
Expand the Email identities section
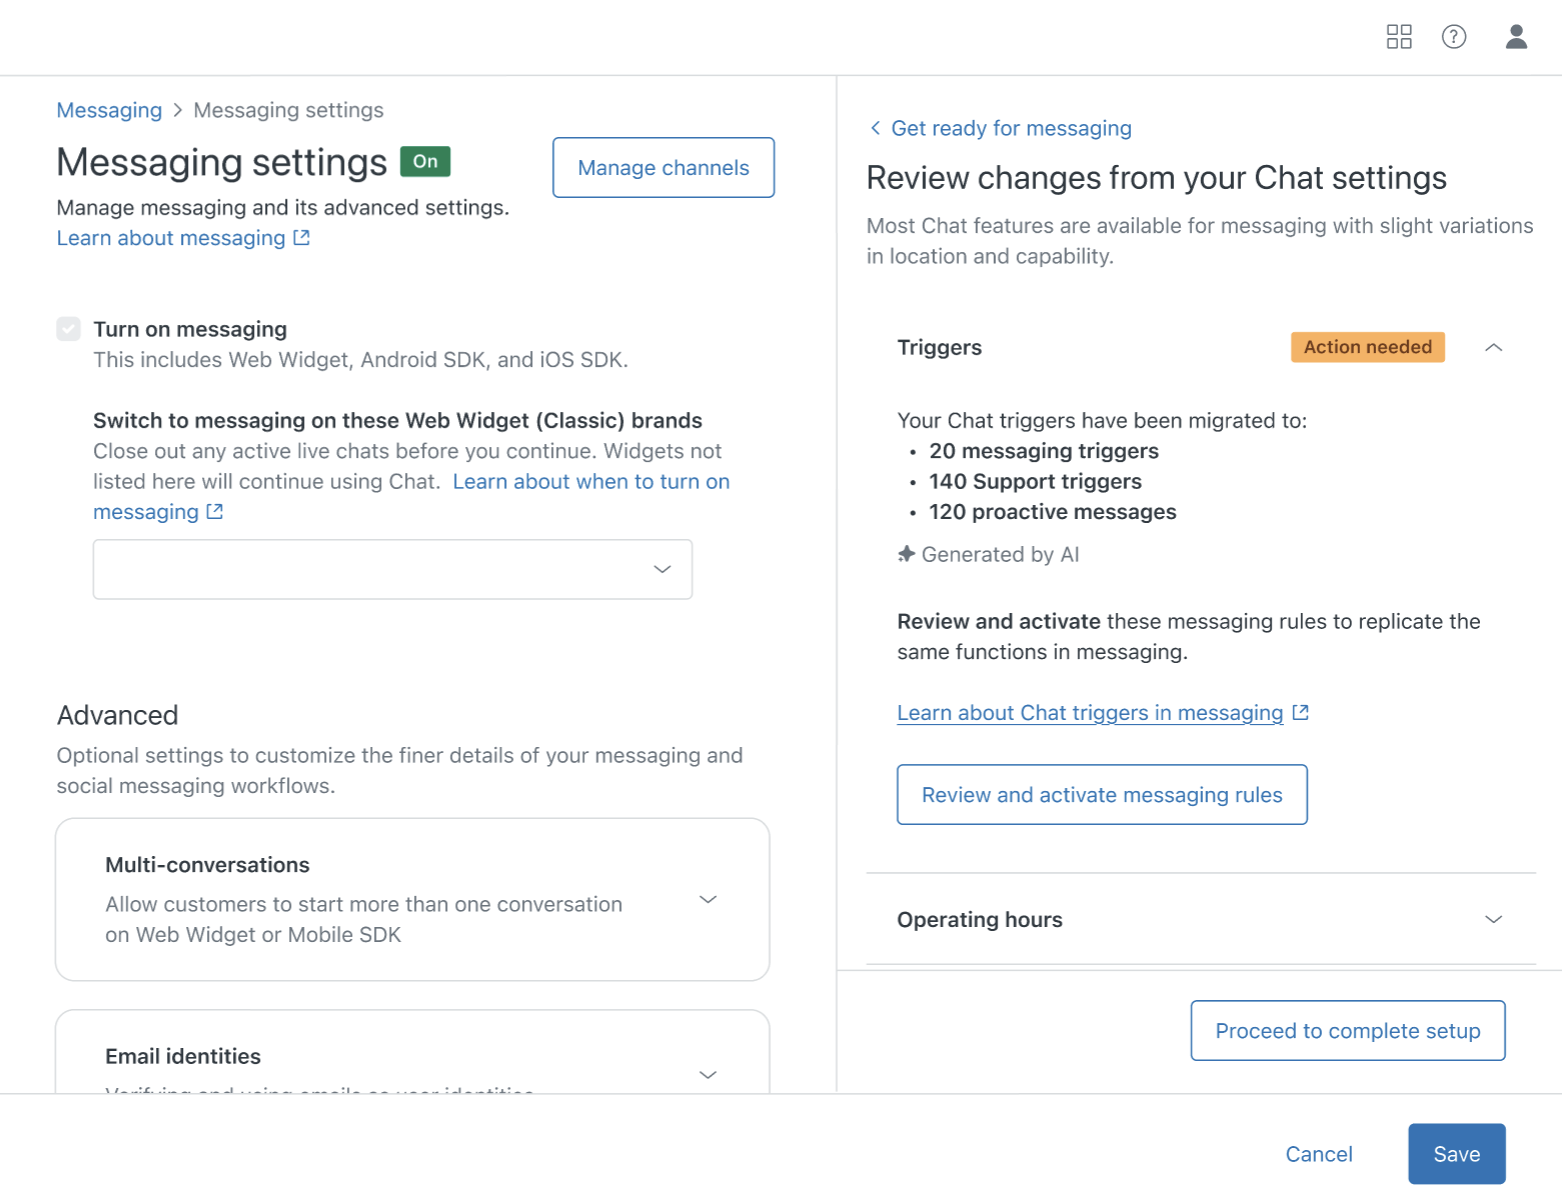pyautogui.click(x=708, y=1074)
